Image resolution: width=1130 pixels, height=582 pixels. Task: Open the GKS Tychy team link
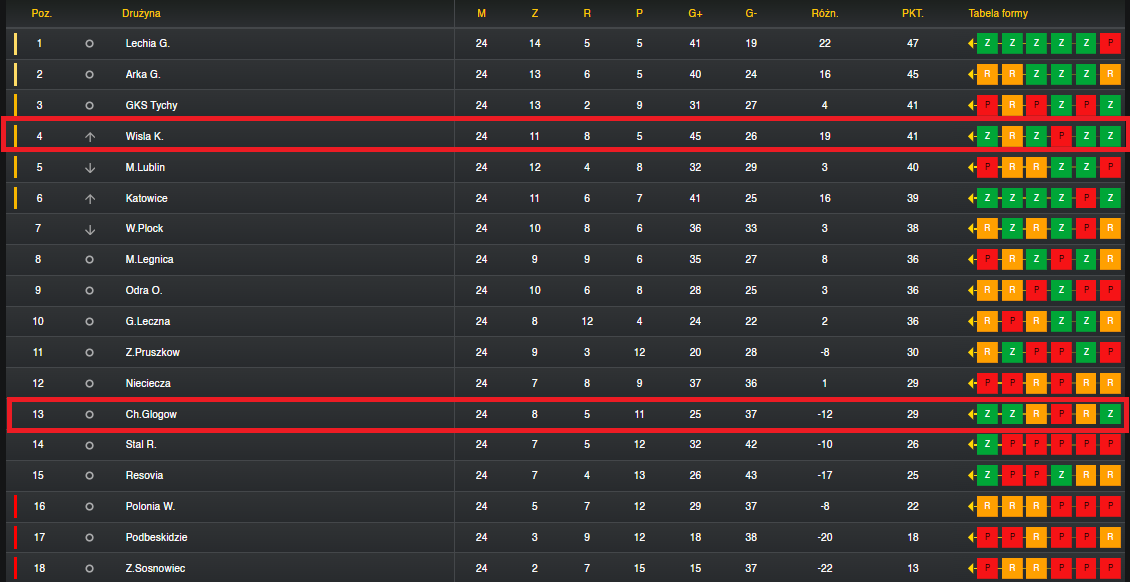[151, 105]
